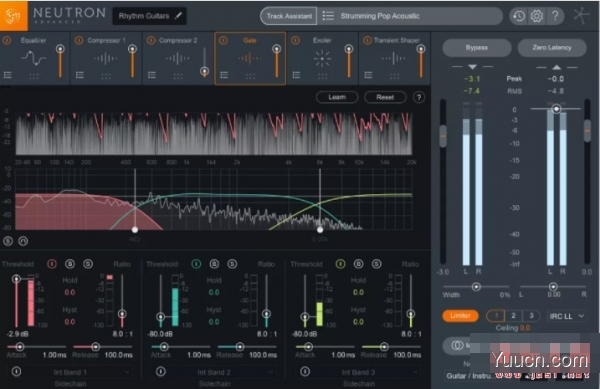Click the Equalizer curve icon

pyautogui.click(x=34, y=58)
